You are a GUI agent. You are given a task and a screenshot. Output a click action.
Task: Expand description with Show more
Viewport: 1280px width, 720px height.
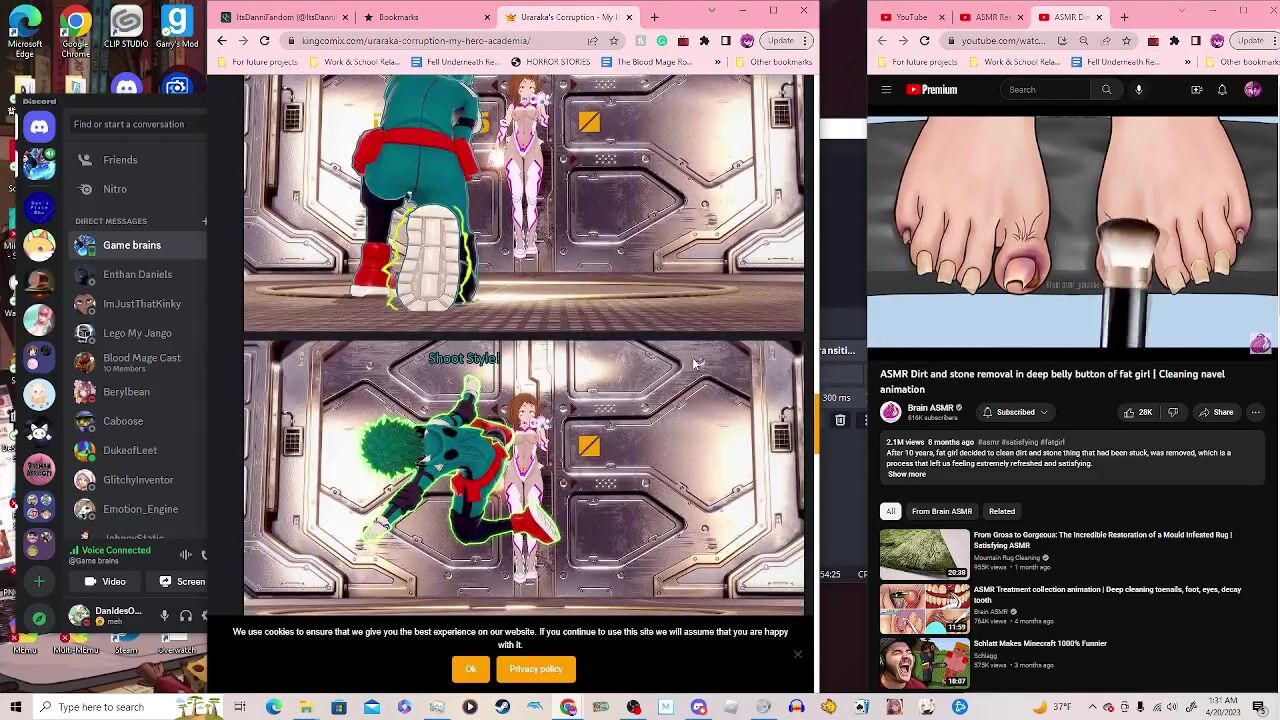coord(906,474)
